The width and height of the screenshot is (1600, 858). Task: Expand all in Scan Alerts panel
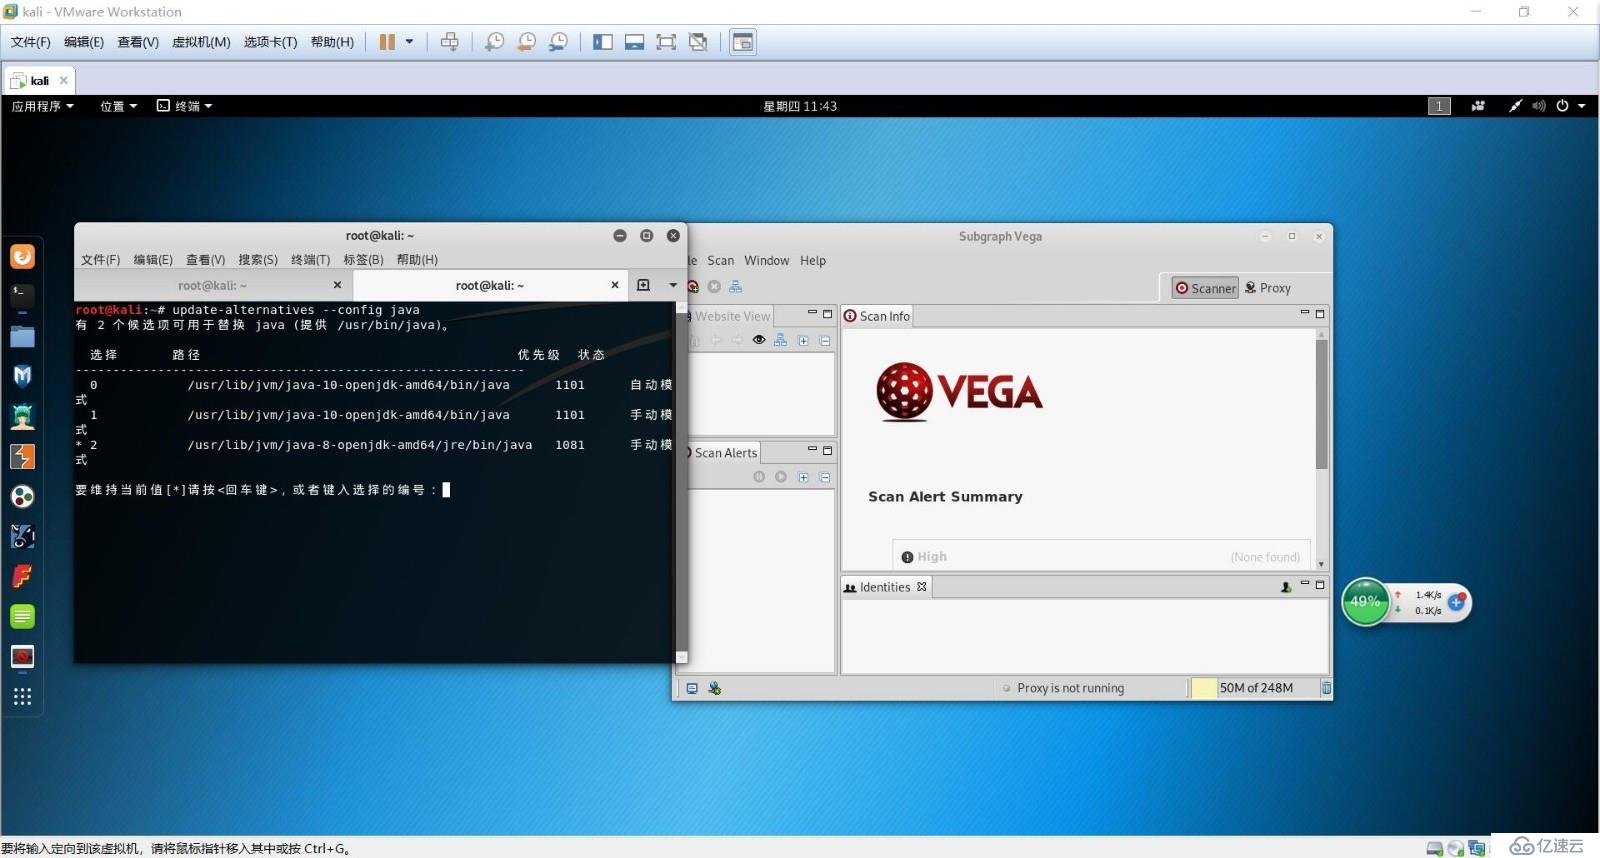(x=803, y=477)
